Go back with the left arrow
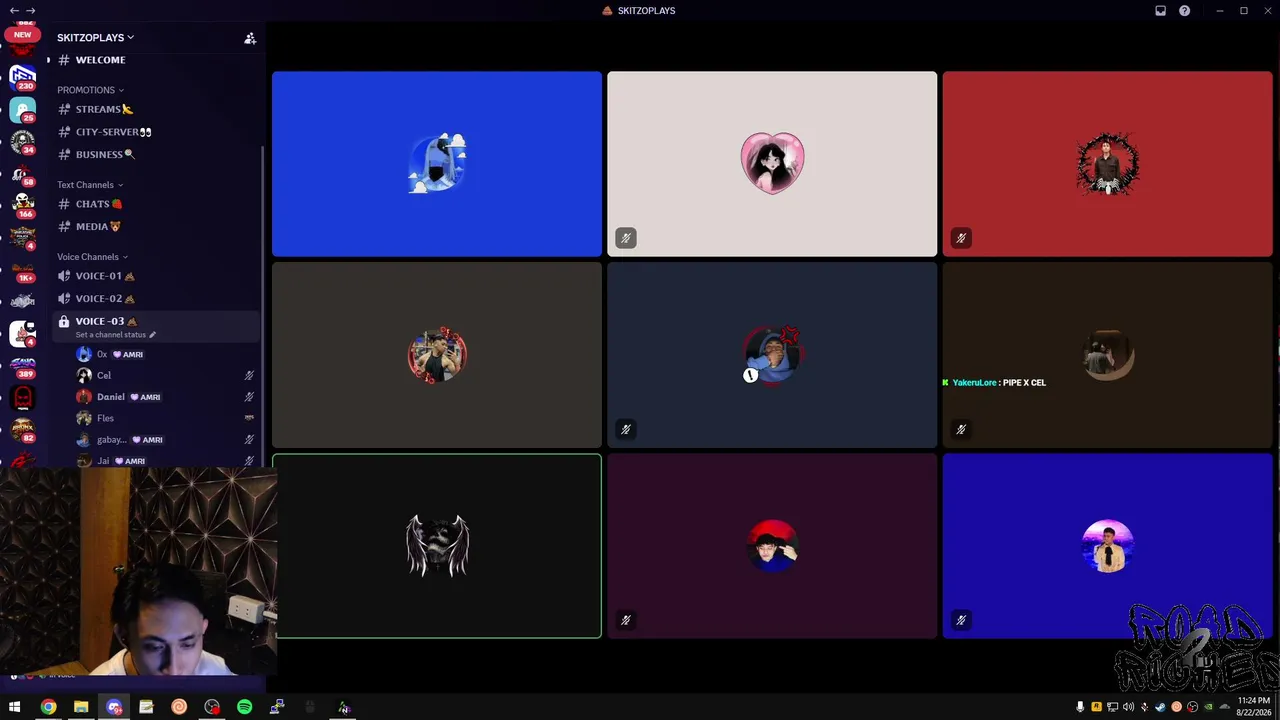Image resolution: width=1280 pixels, height=720 pixels. 14,11
